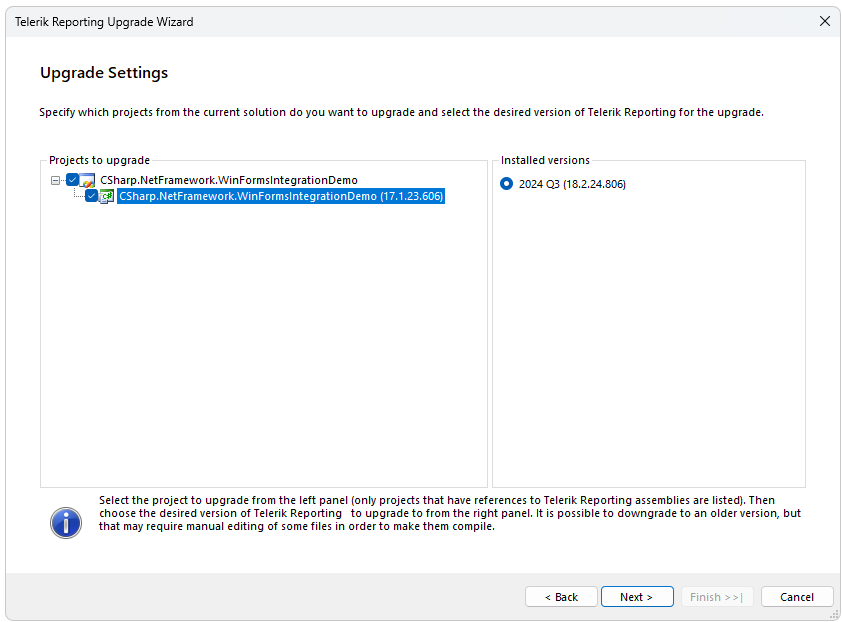Click the C# project icon in the tree
This screenshot has height=622, width=842.
click(x=107, y=196)
